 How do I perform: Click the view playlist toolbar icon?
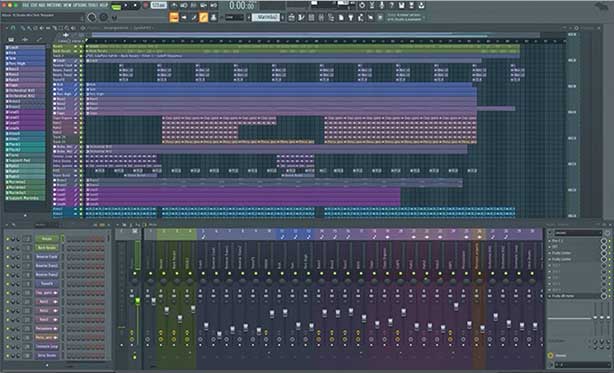292,18
